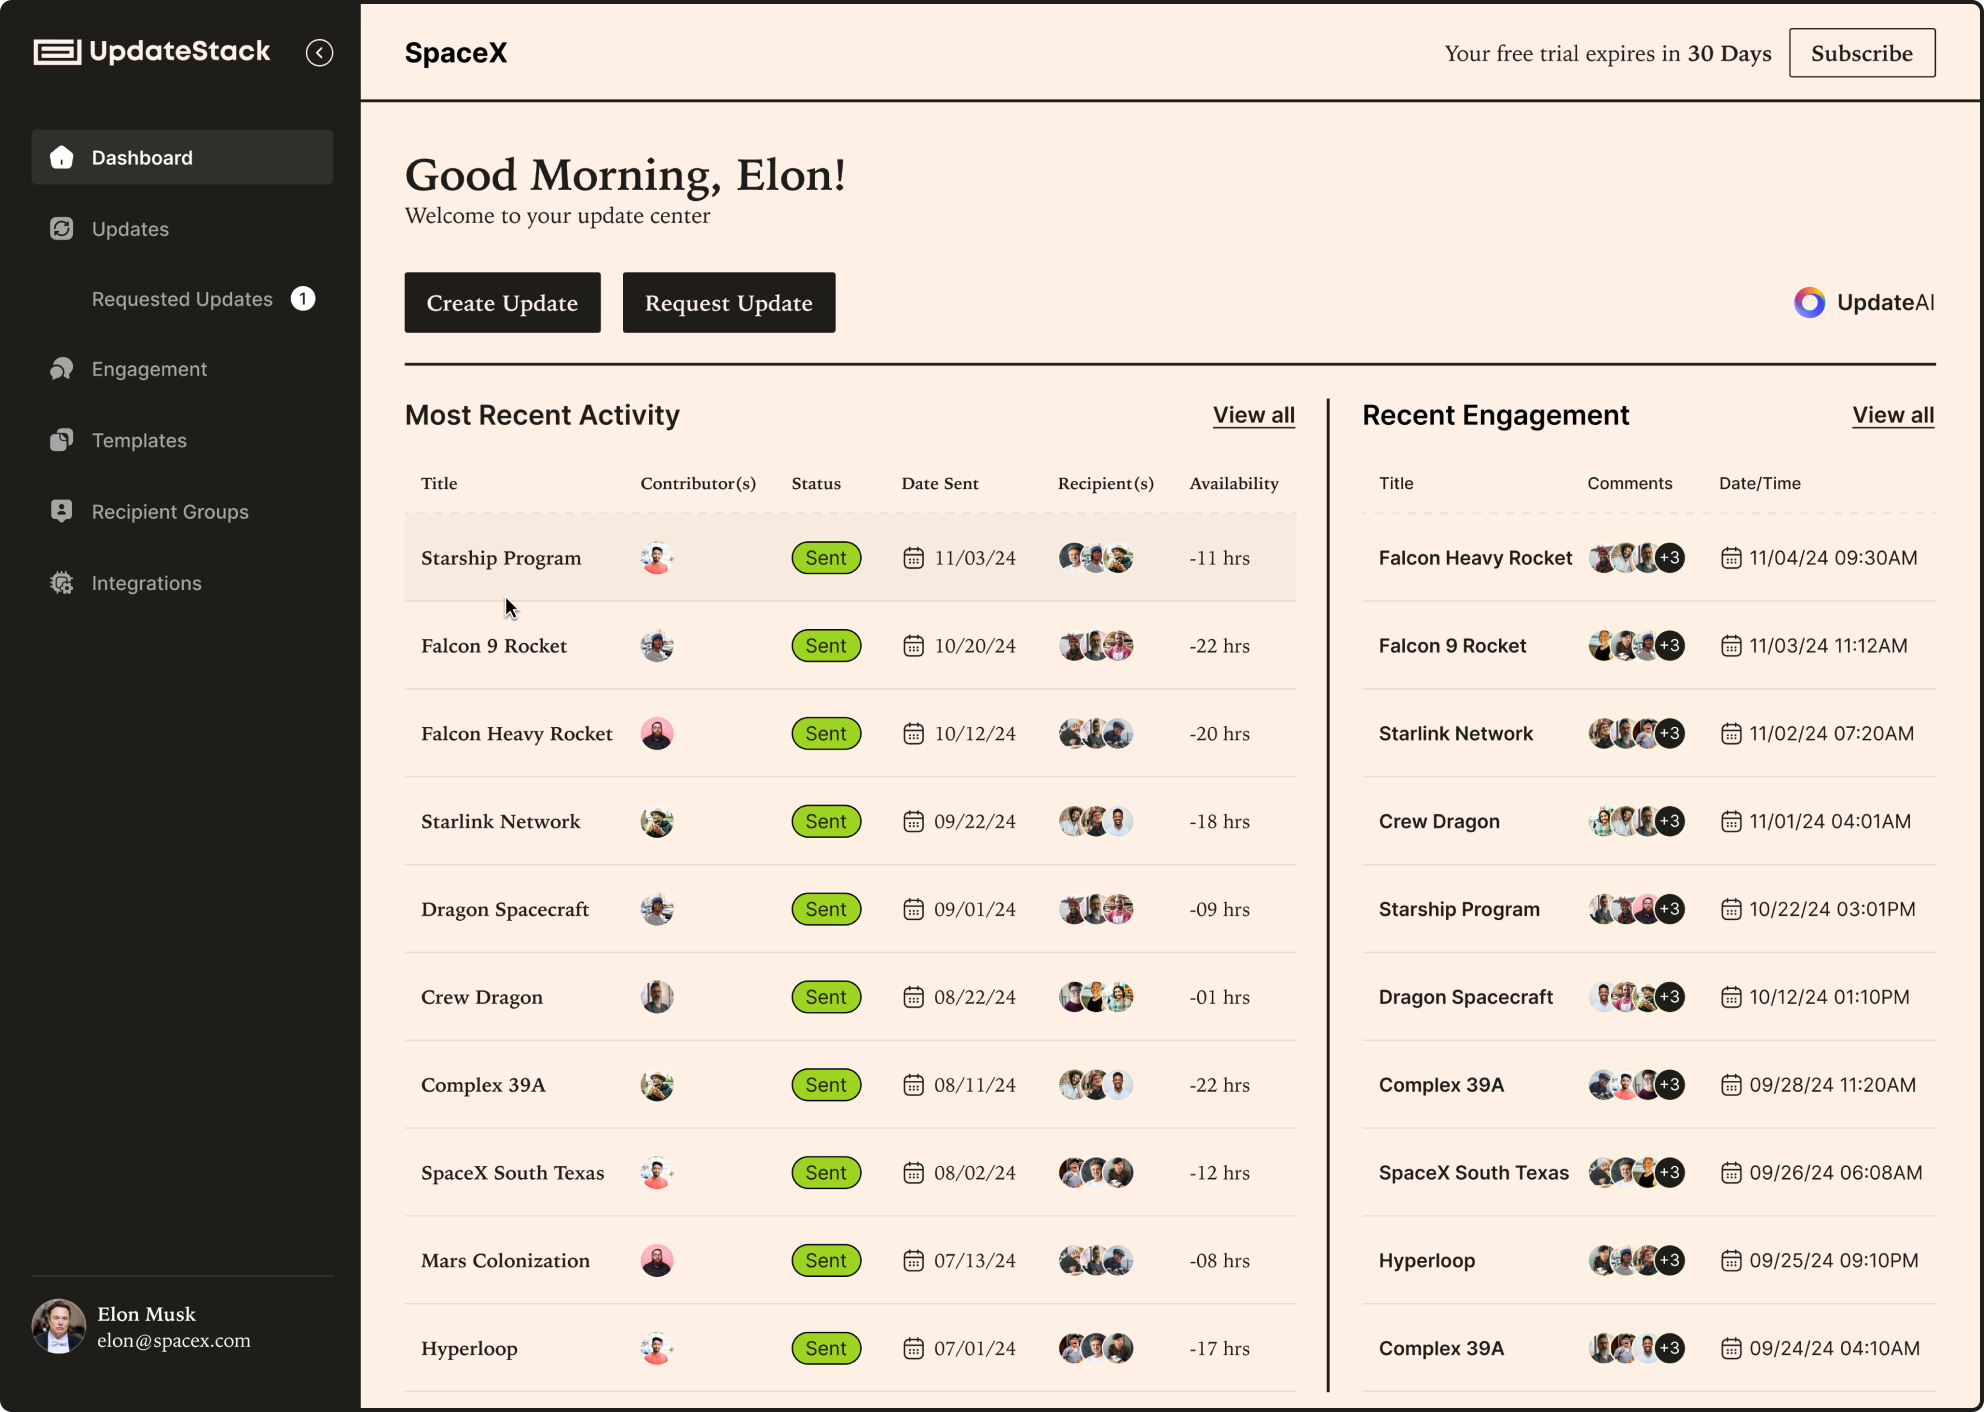The width and height of the screenshot is (1984, 1412).
Task: Click the Availability column header
Action: coord(1234,483)
